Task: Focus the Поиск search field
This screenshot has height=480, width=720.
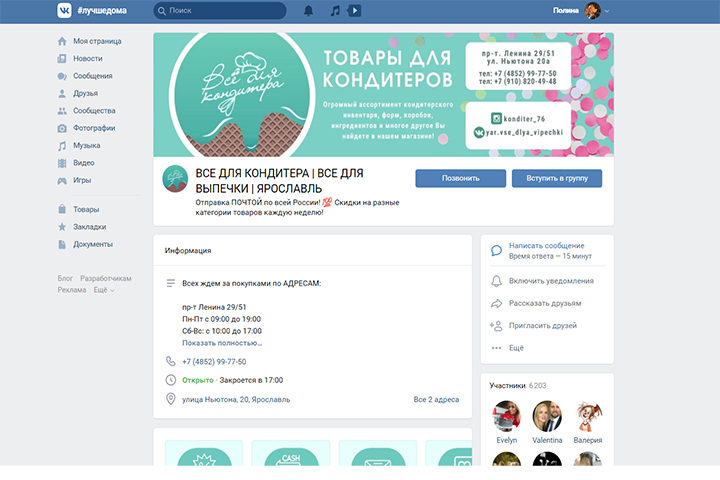Action: point(220,11)
